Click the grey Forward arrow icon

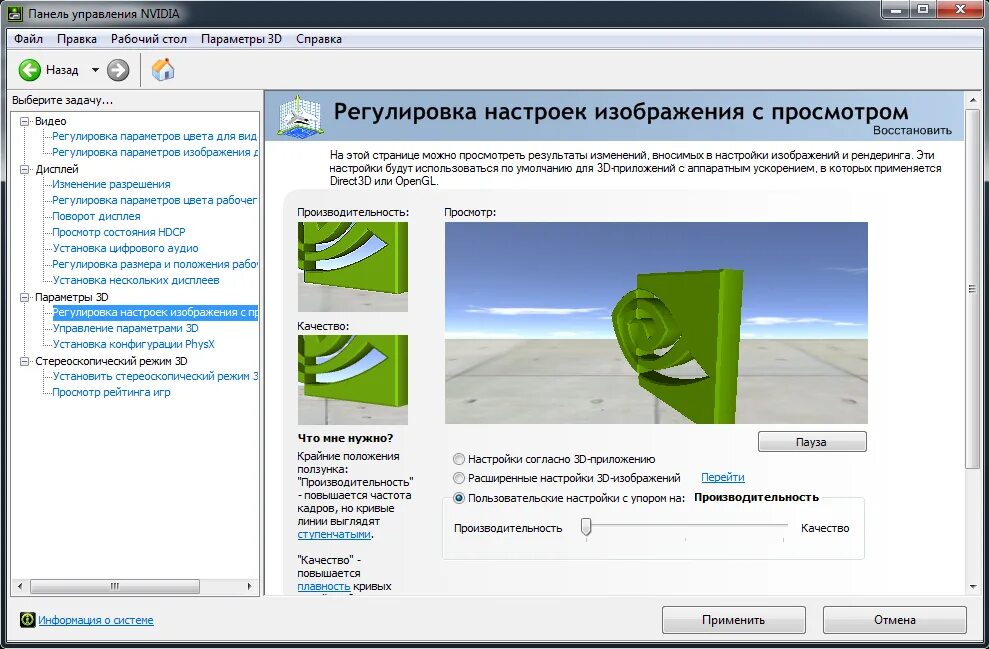click(118, 70)
